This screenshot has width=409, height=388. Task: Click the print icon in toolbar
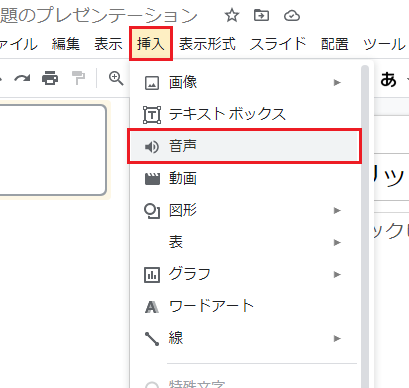[x=50, y=78]
